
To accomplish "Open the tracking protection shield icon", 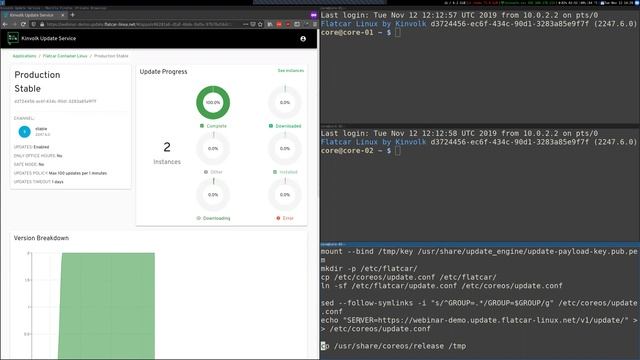I will (34, 24).
